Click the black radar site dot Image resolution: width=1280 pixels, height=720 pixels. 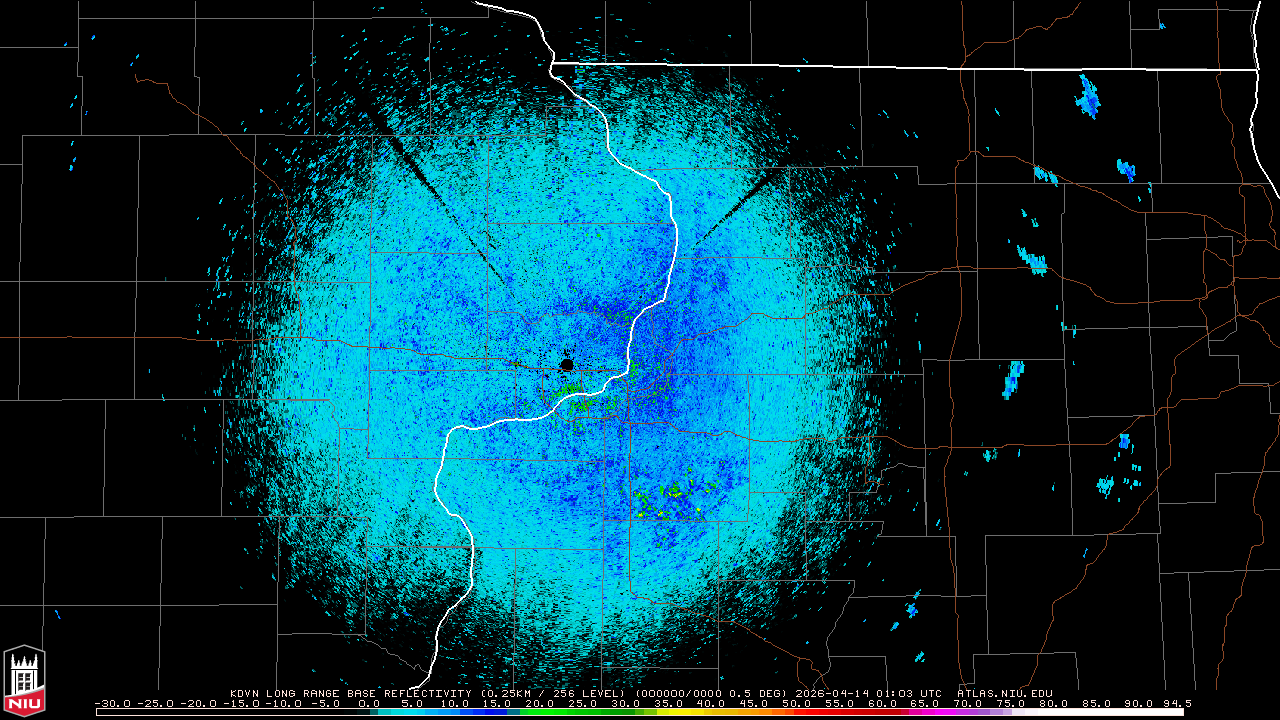[x=567, y=365]
